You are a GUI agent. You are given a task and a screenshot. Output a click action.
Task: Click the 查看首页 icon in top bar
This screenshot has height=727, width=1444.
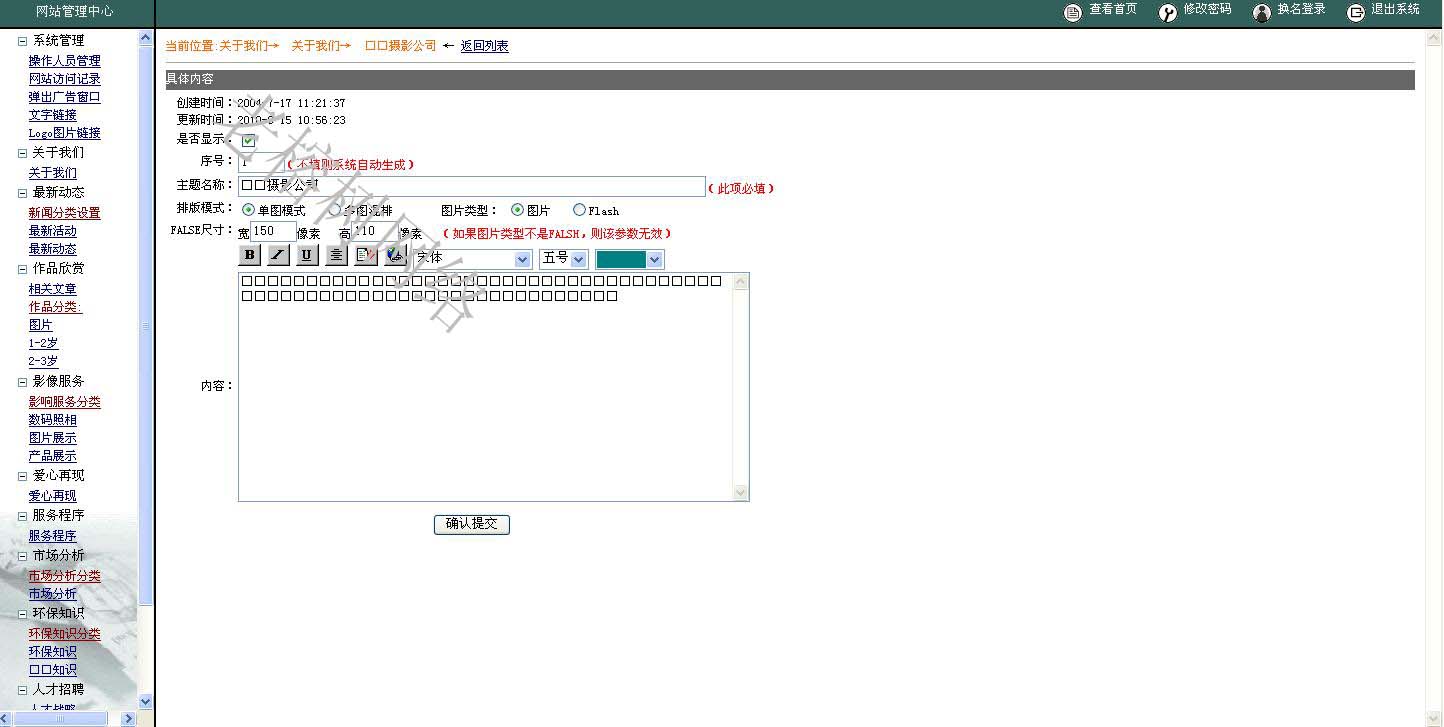click(x=1073, y=13)
